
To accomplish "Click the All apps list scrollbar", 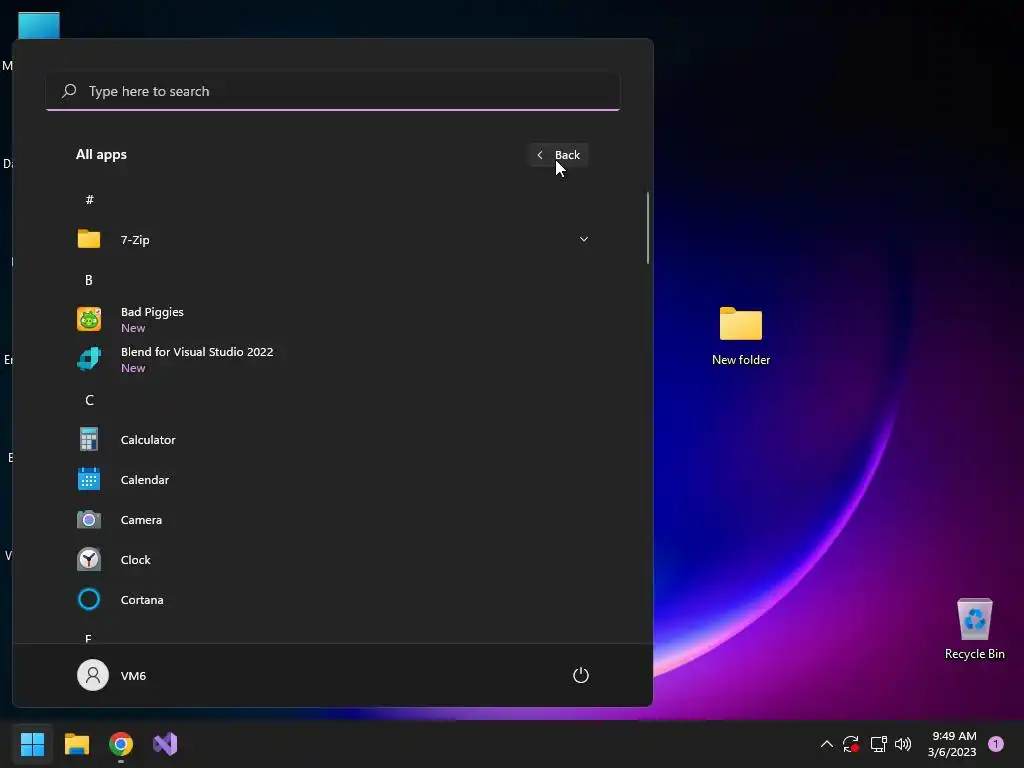I will 648,228.
